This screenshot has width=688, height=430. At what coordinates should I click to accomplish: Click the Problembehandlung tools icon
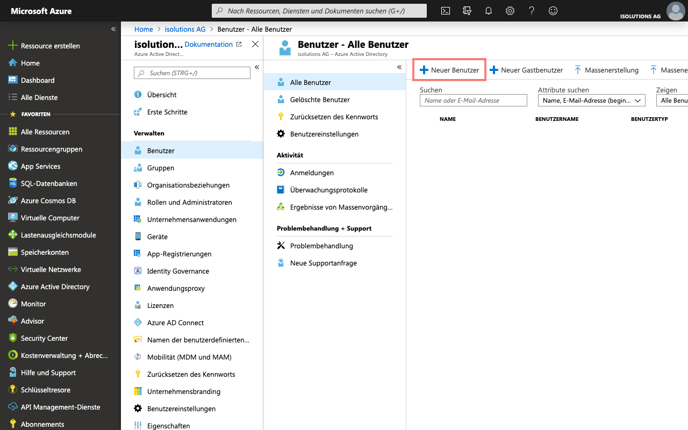point(281,245)
